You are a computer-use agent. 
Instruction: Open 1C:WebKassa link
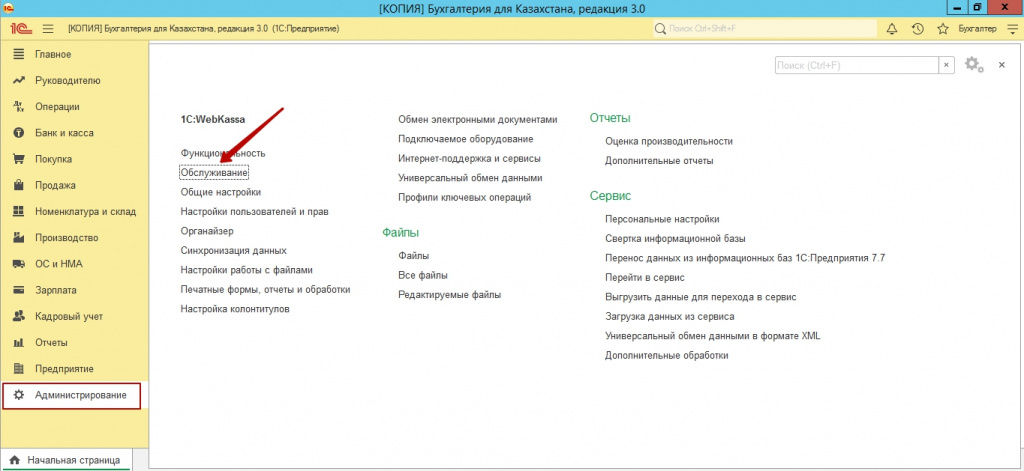click(x=213, y=120)
